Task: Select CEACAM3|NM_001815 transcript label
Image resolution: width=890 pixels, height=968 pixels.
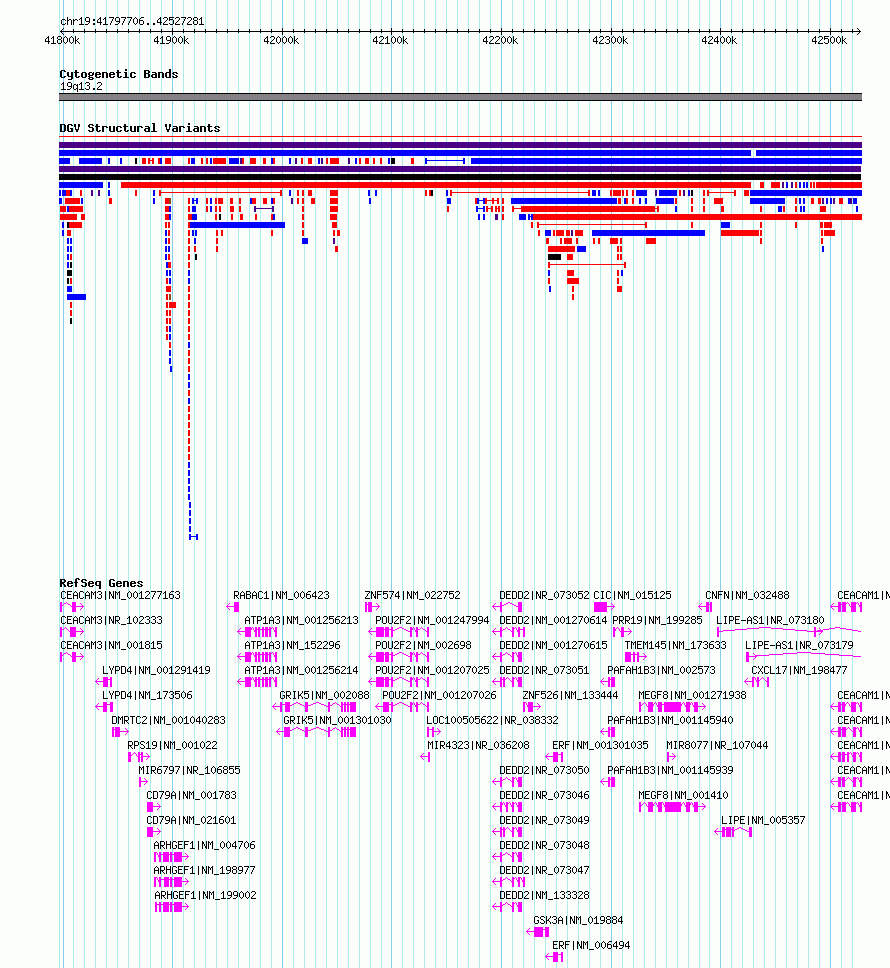Action: point(111,645)
